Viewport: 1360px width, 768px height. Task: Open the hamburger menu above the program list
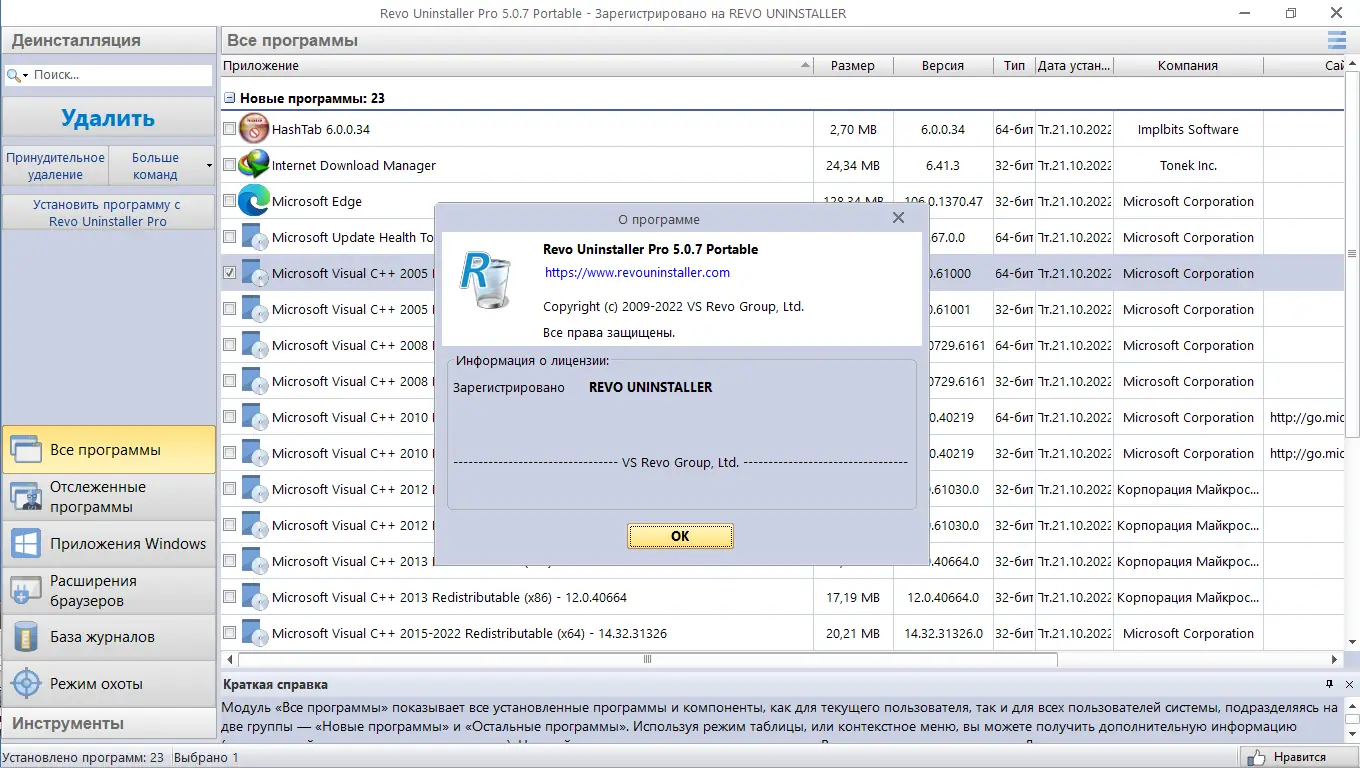(1337, 40)
